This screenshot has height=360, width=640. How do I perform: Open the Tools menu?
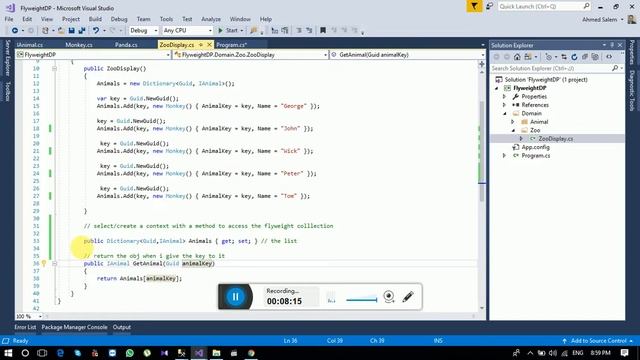[x=166, y=19]
